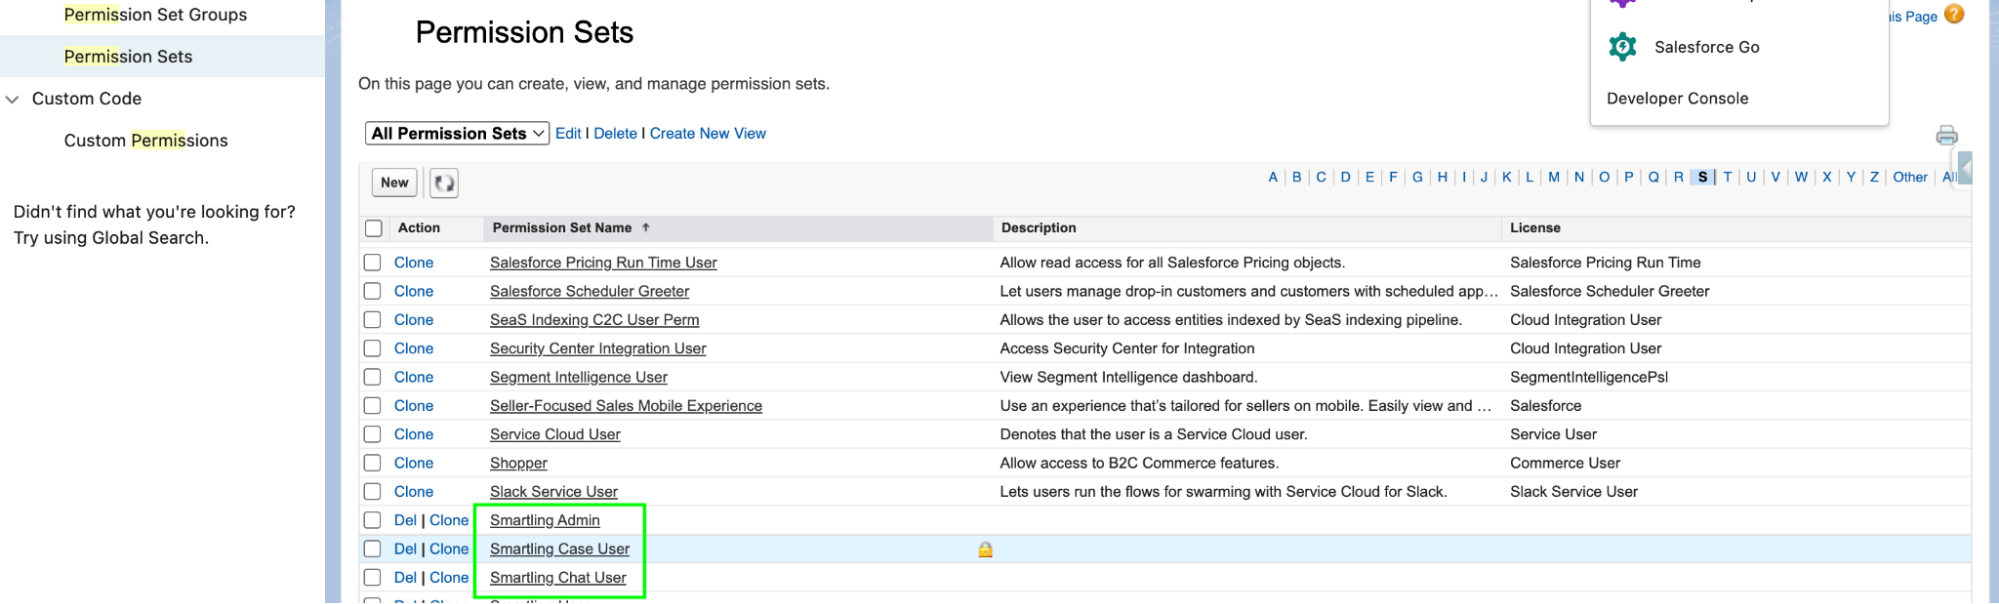This screenshot has width=1999, height=604.
Task: Tick the checkbox for Shopper permission set
Action: click(373, 463)
